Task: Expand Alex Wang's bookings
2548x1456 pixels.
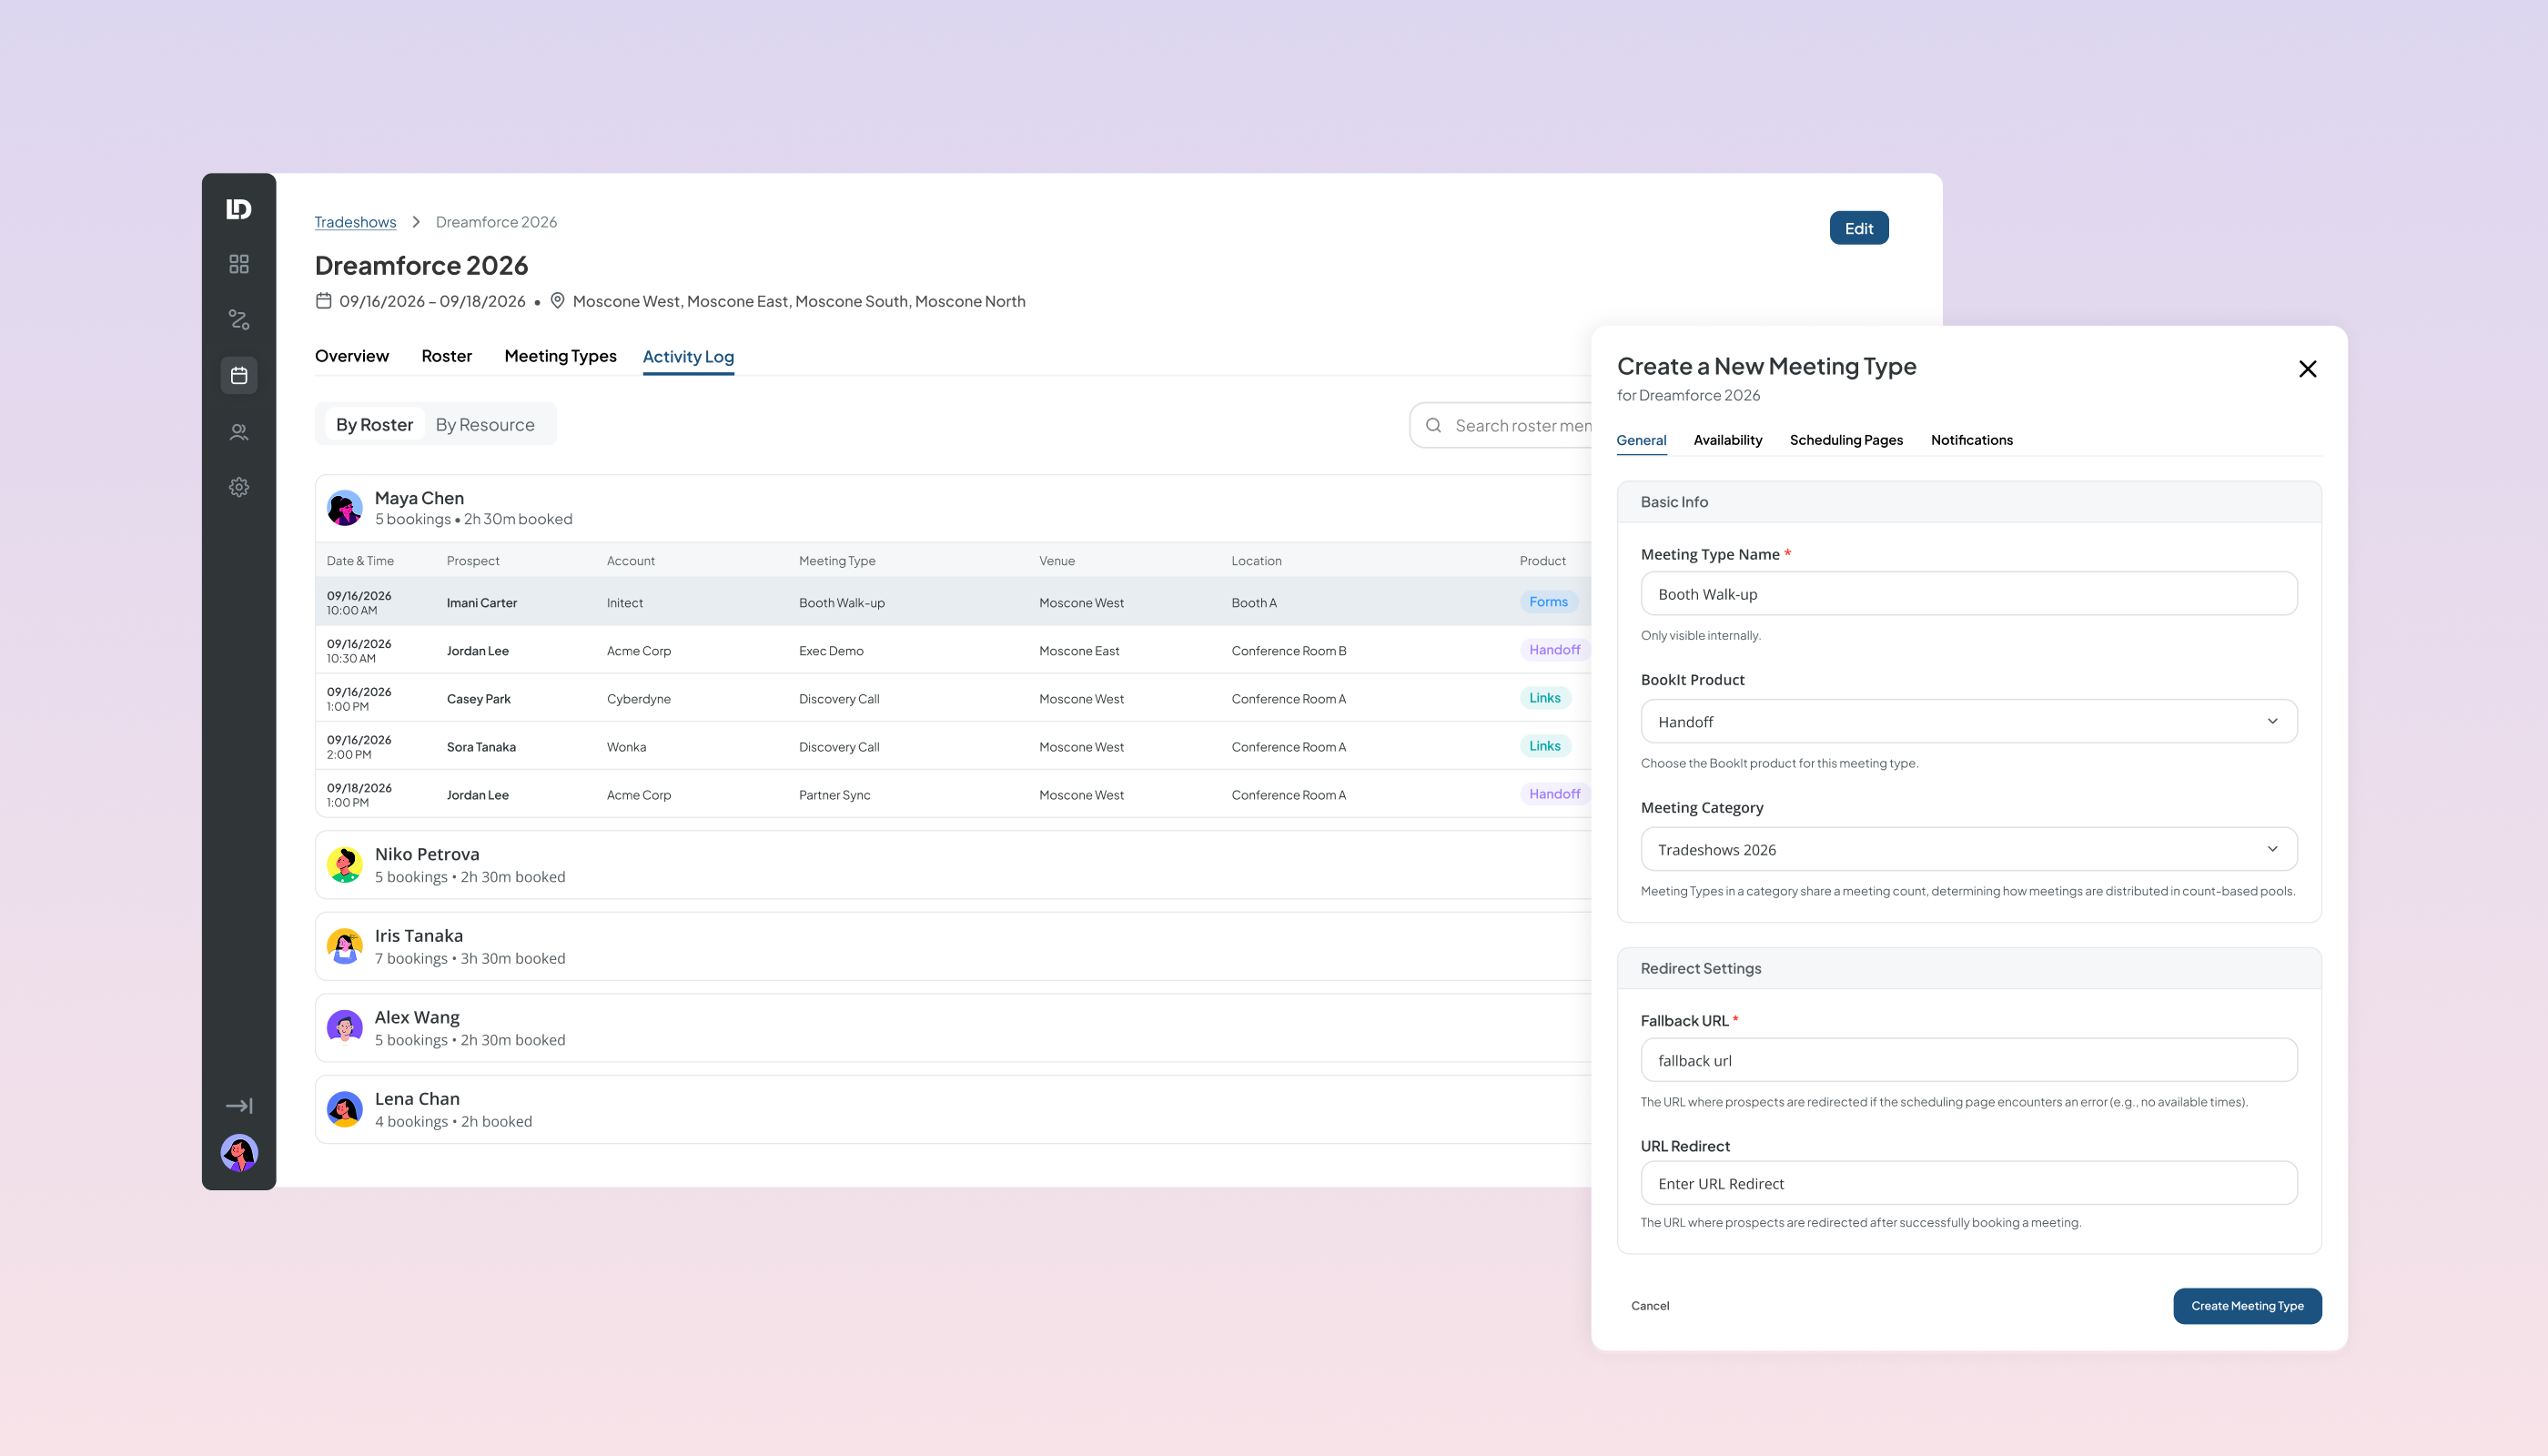Action: (952, 1028)
